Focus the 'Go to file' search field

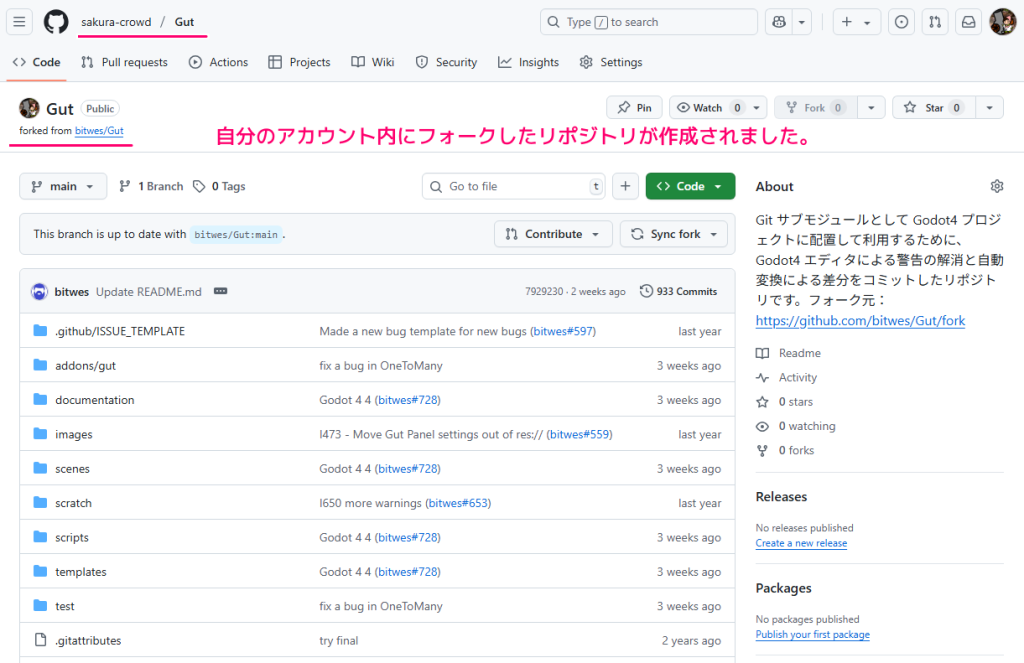click(514, 186)
